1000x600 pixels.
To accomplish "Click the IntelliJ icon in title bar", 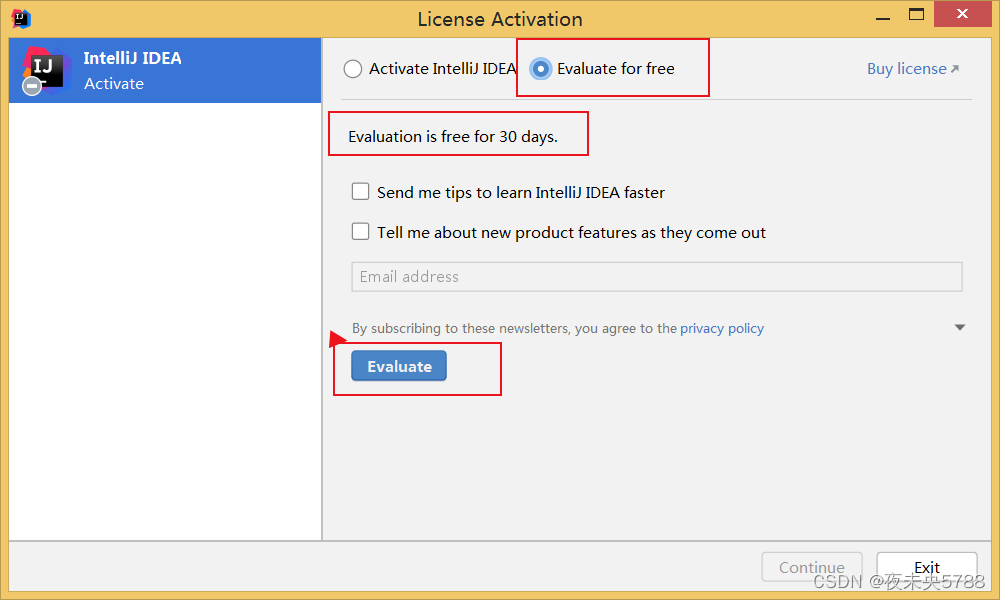I will 21,19.
